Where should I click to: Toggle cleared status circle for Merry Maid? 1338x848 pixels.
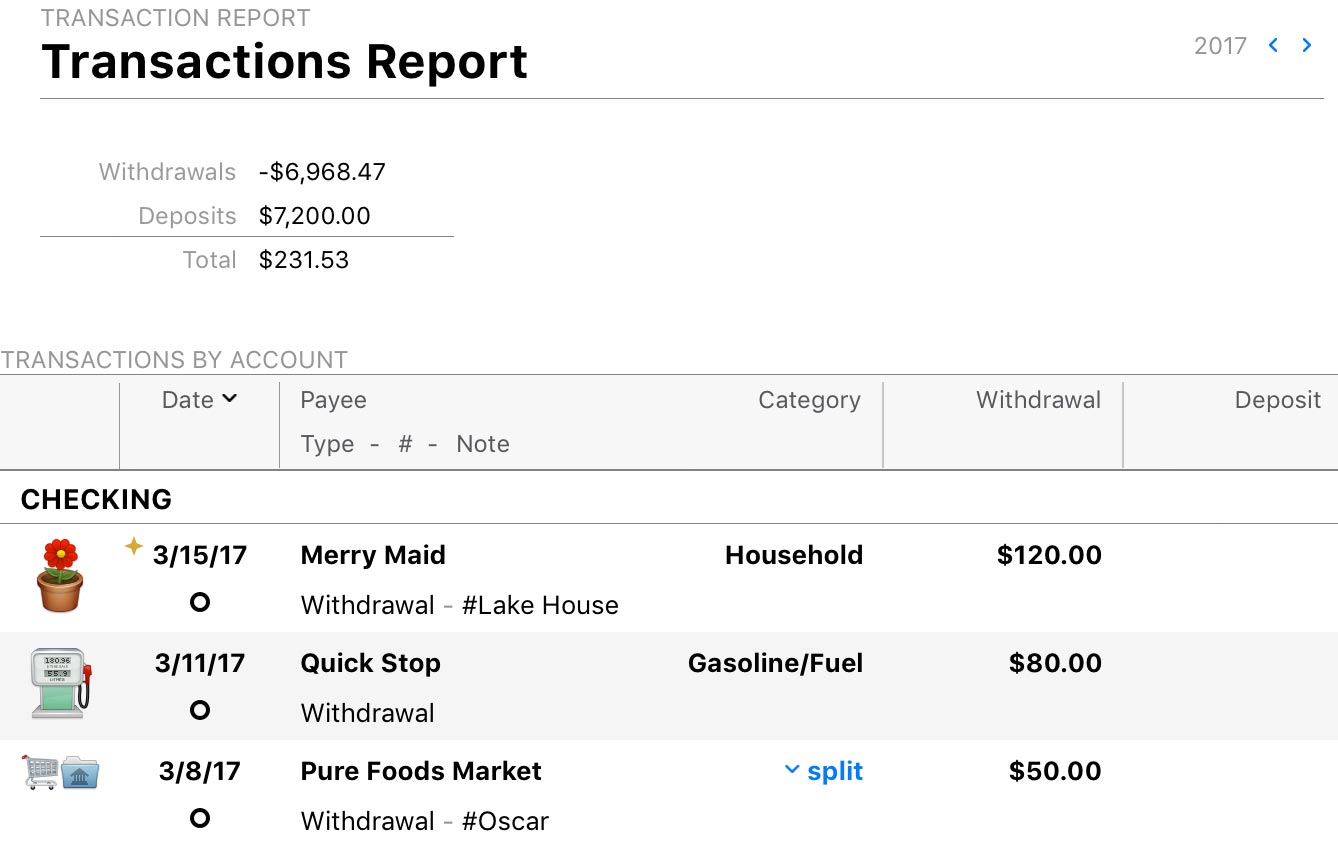pos(200,602)
